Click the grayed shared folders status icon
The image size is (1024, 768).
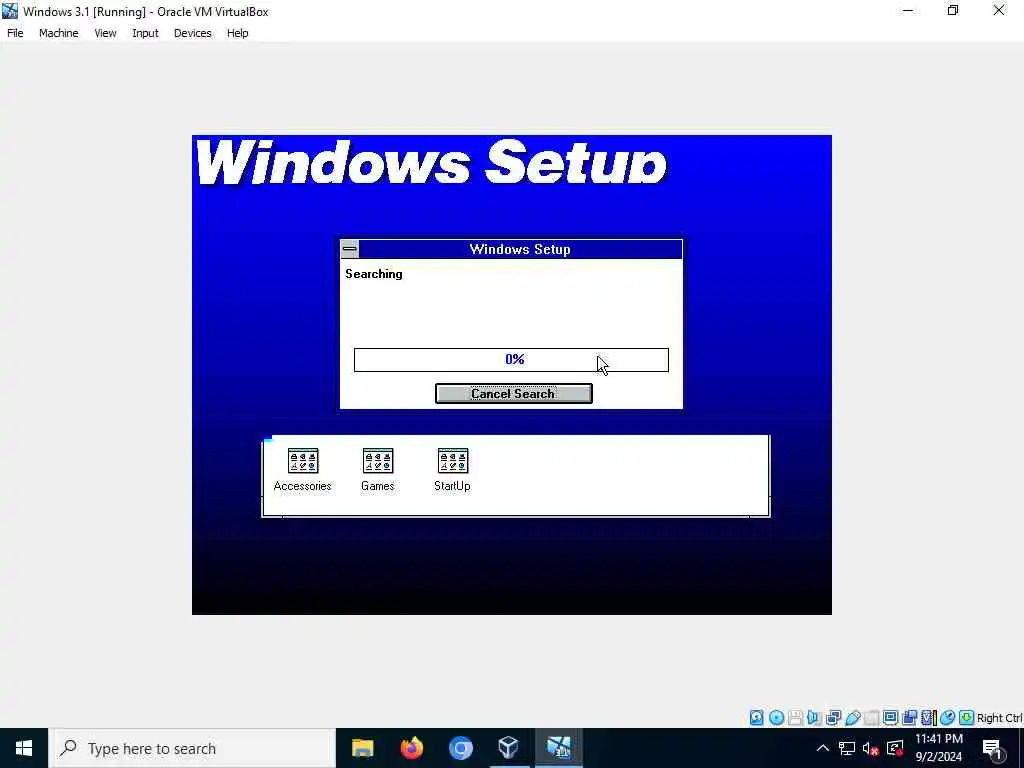[x=871, y=718]
